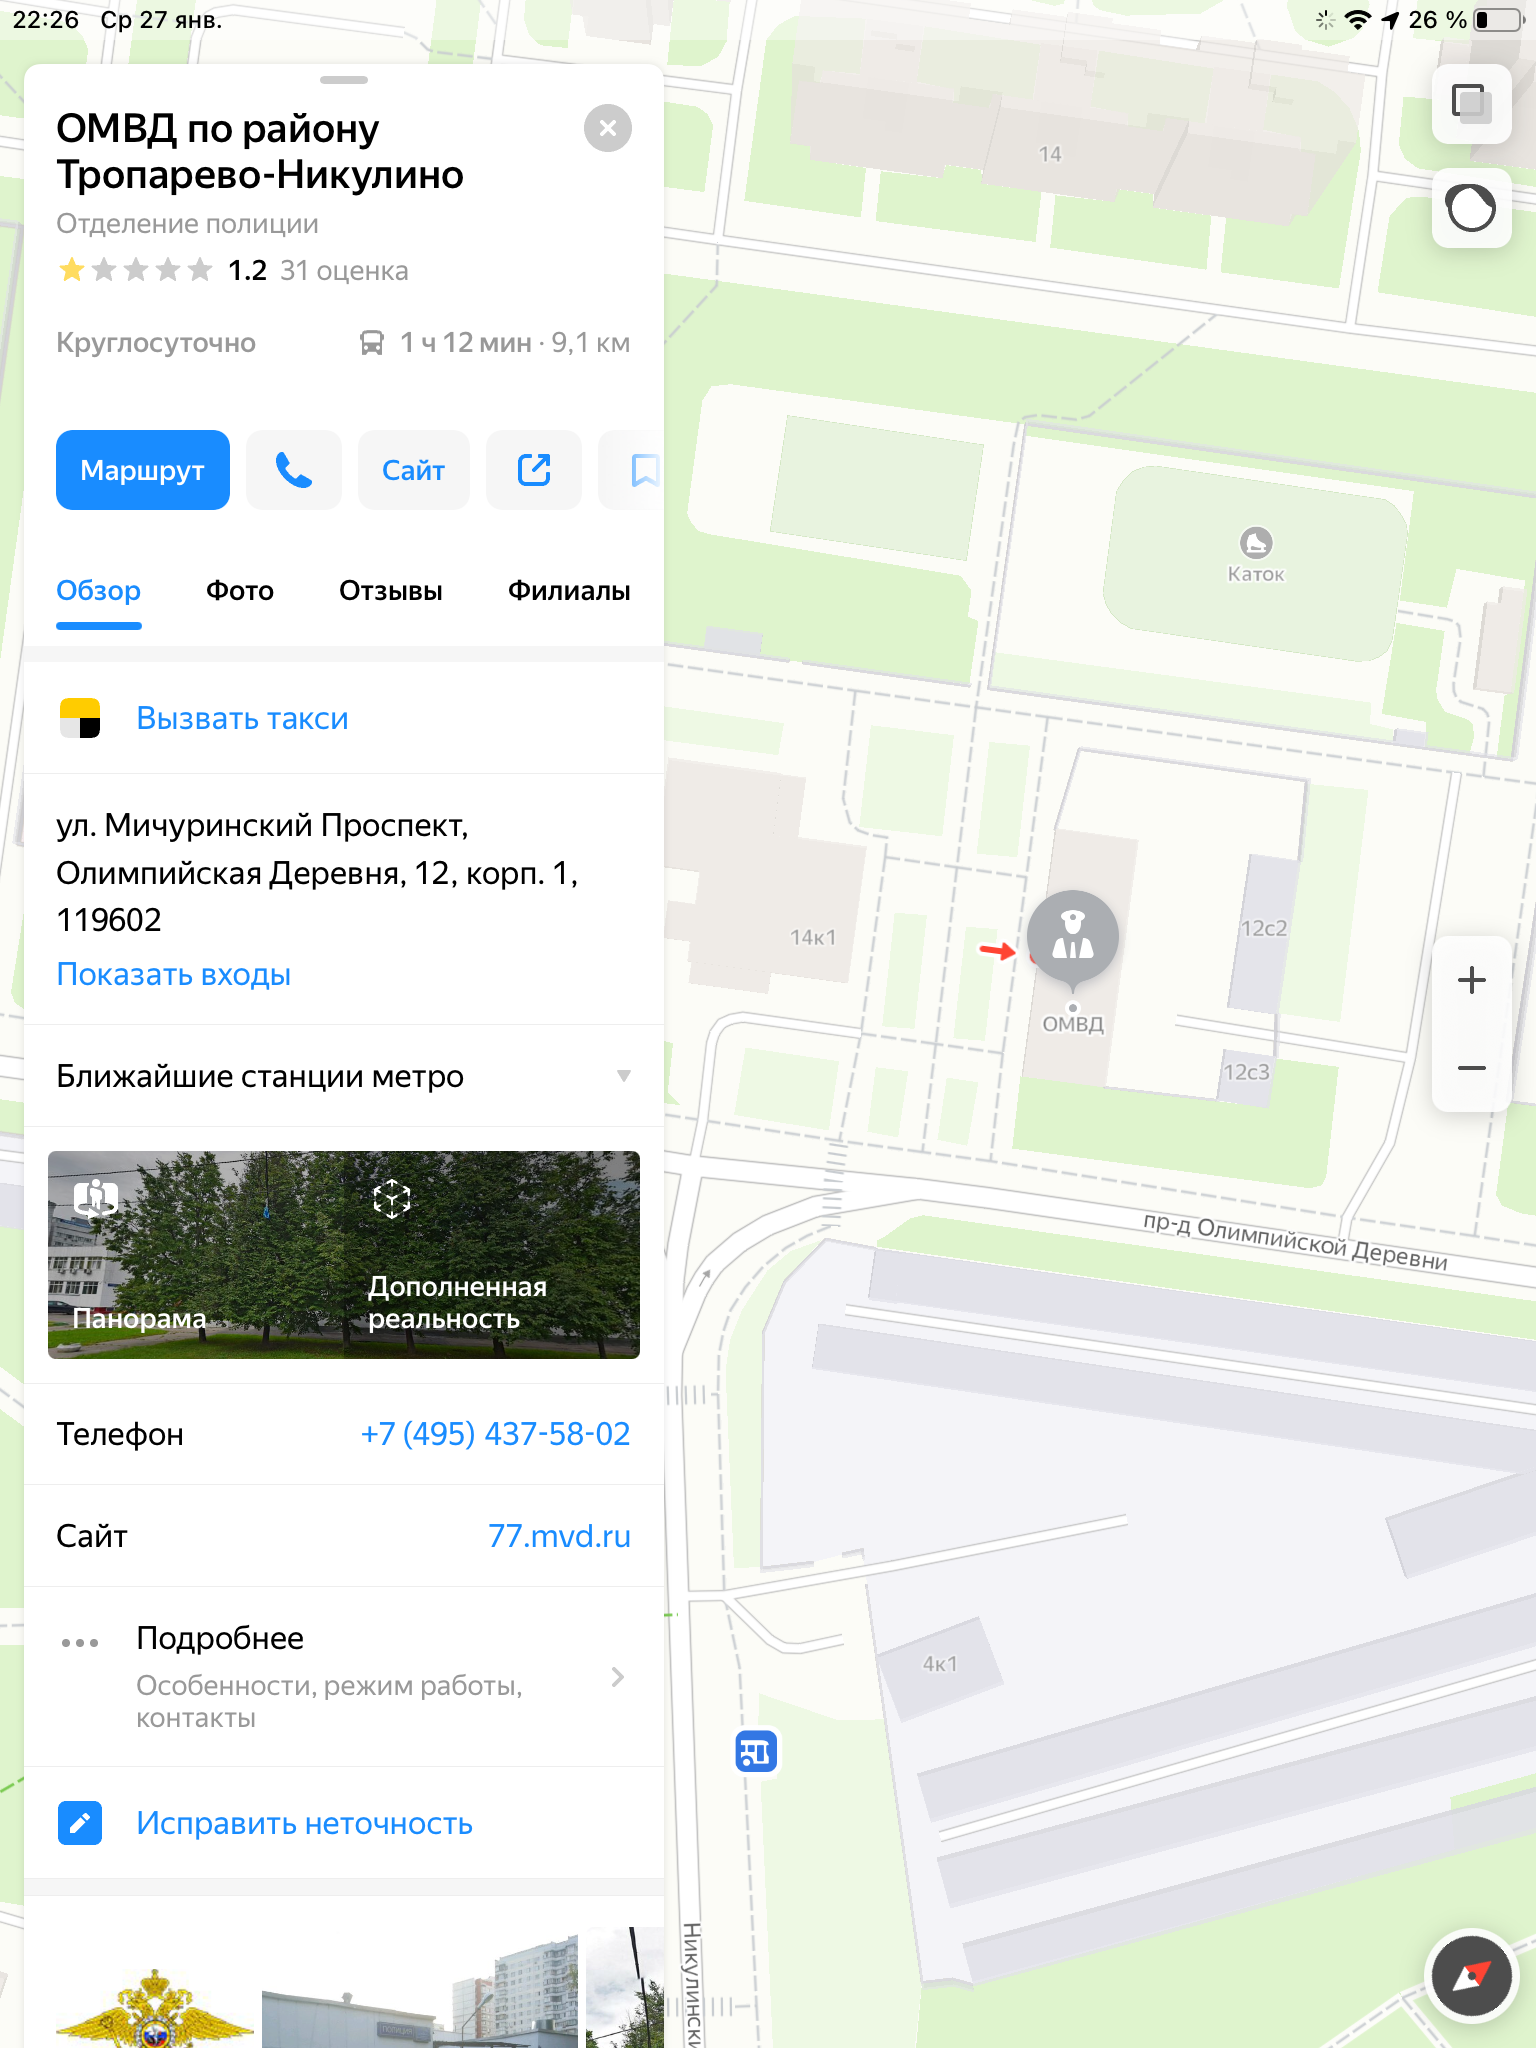The width and height of the screenshot is (1536, 2048).
Task: Tap the star rating row
Action: tap(135, 270)
